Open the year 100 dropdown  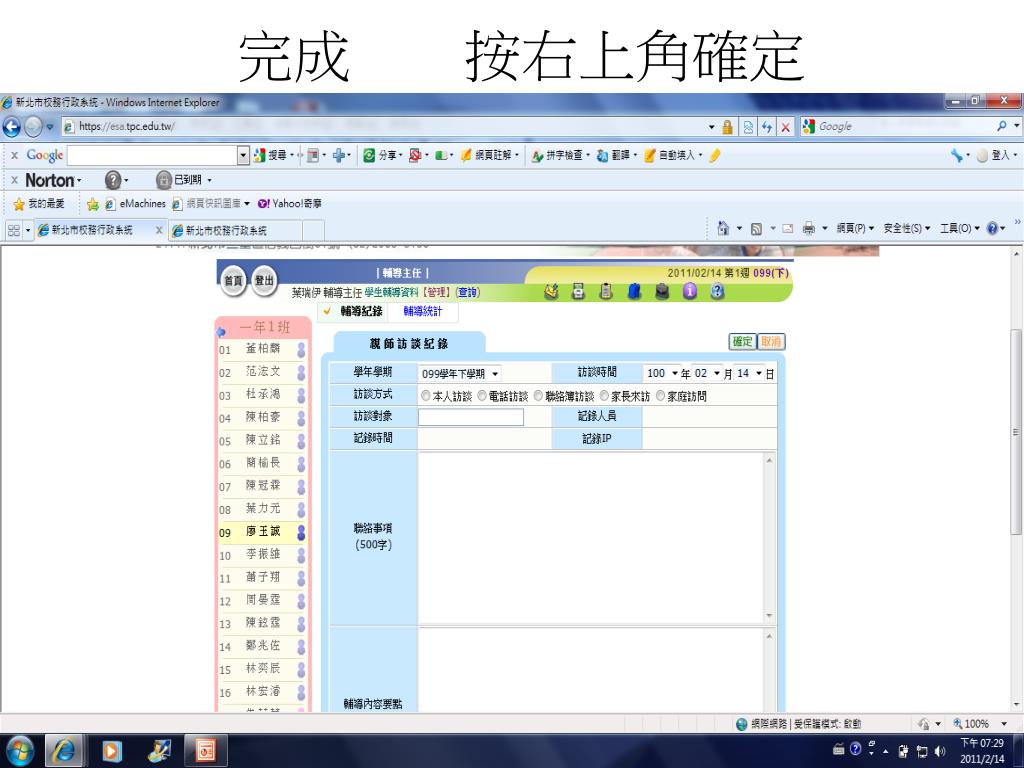[661, 373]
